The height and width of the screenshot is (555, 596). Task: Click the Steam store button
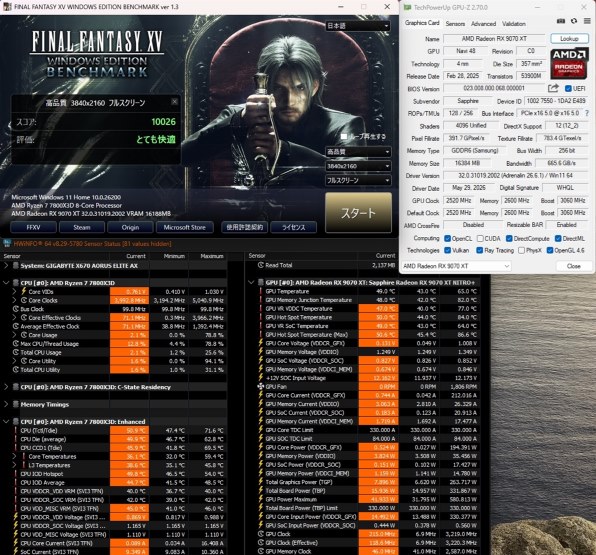(x=82, y=227)
